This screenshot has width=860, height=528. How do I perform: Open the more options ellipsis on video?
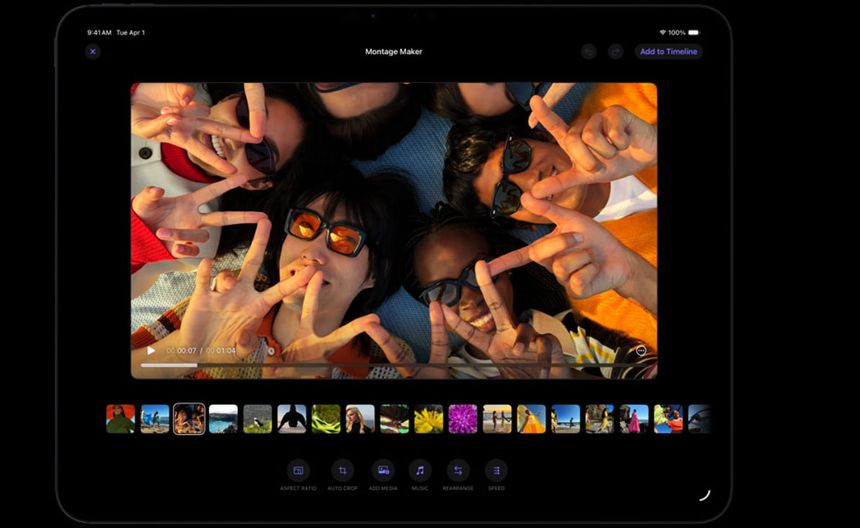[640, 351]
